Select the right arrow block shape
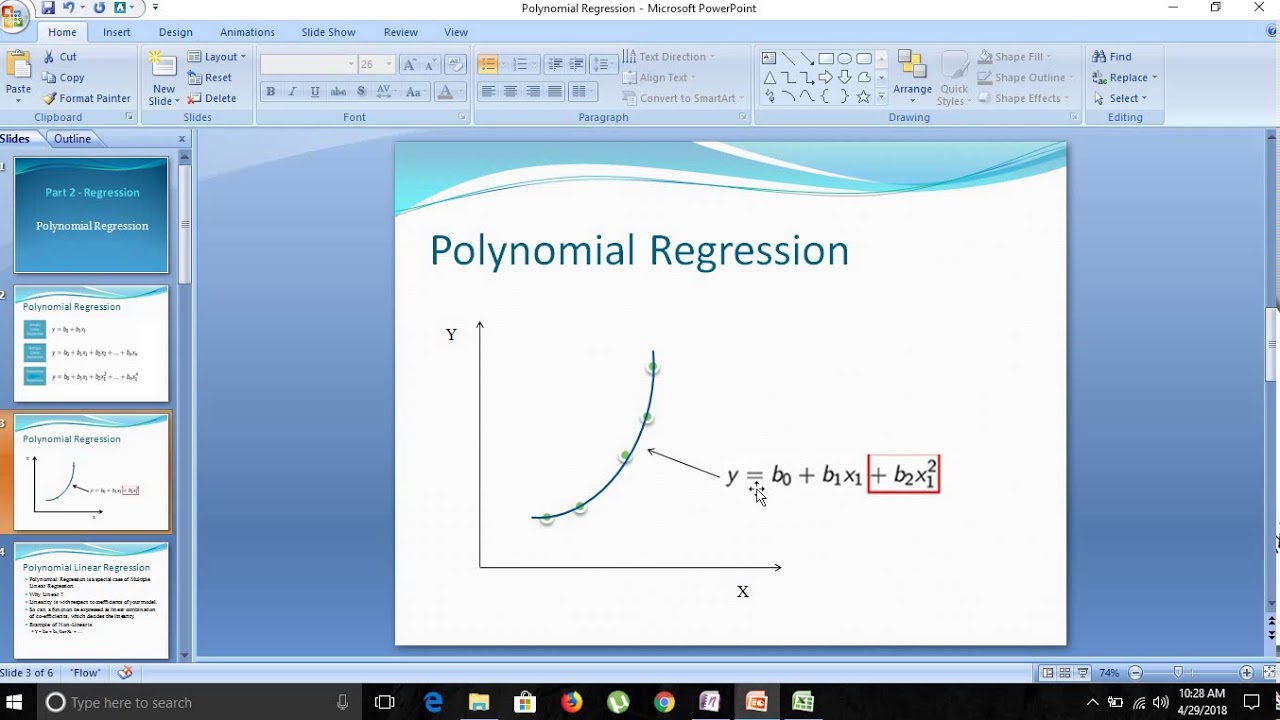1280x720 pixels. pyautogui.click(x=826, y=77)
